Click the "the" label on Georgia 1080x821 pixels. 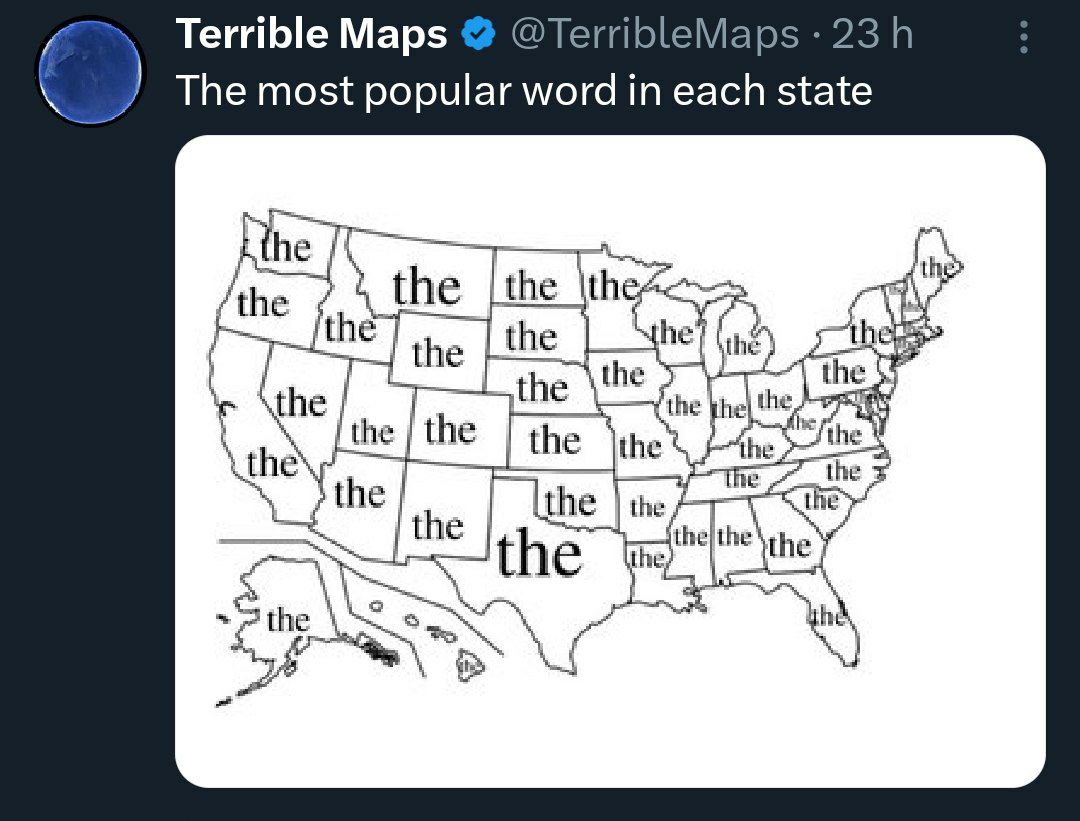pos(792,546)
